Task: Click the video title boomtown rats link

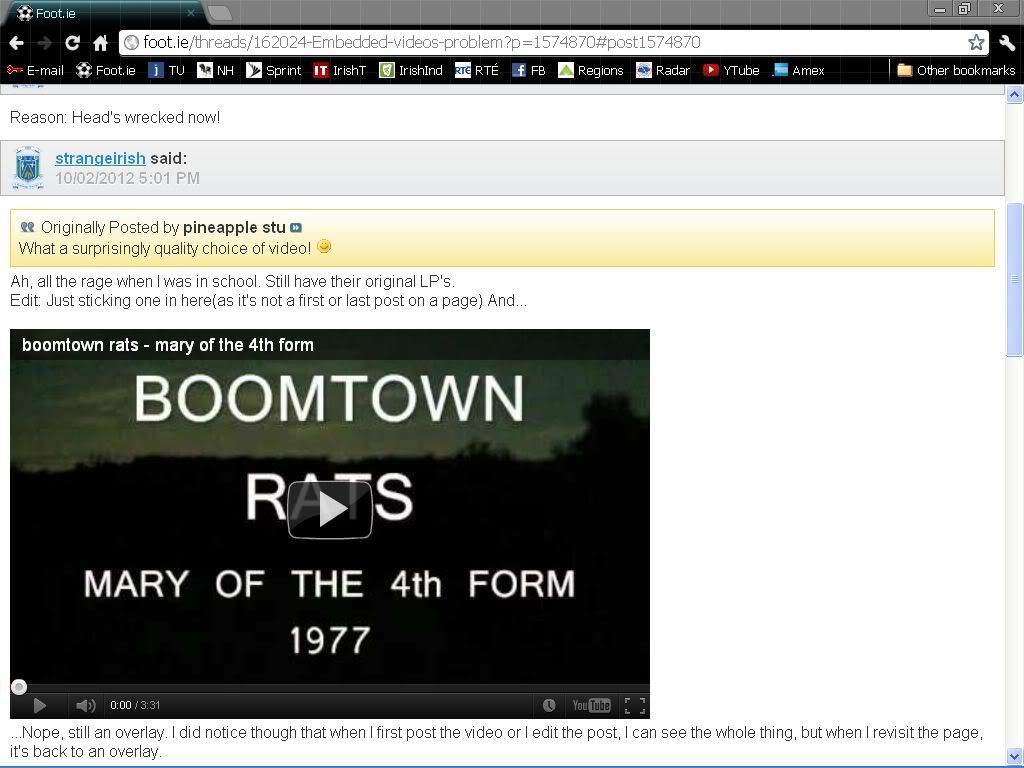Action: point(168,345)
